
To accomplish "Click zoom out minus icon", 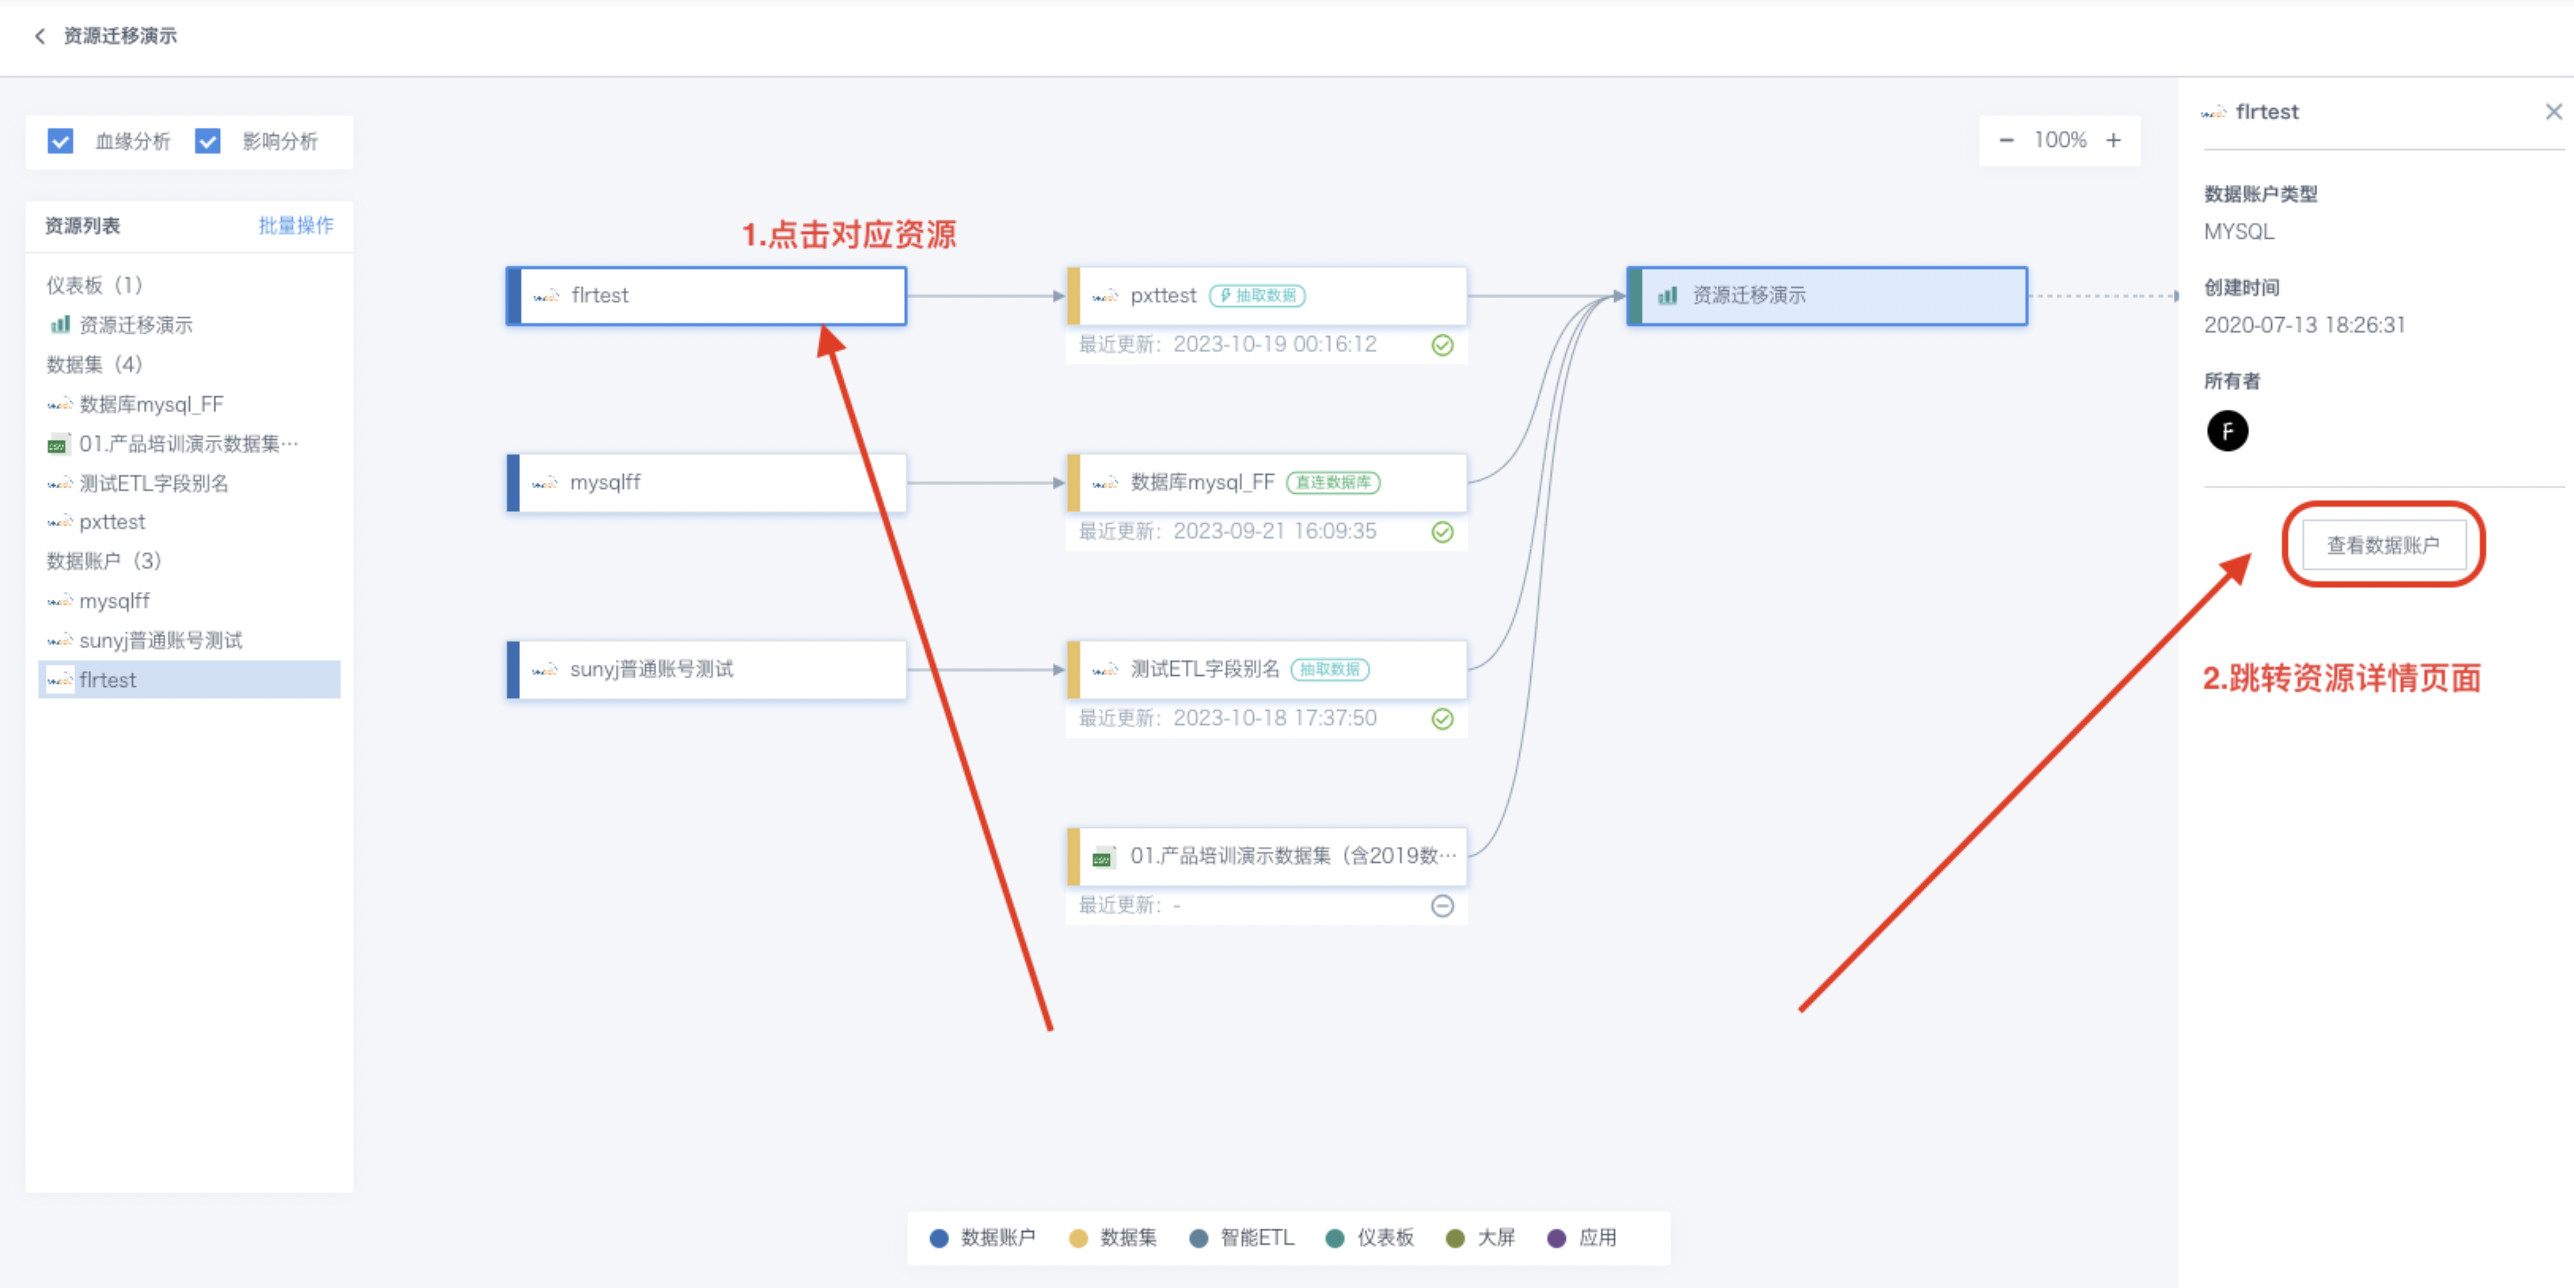I will pos(2005,140).
